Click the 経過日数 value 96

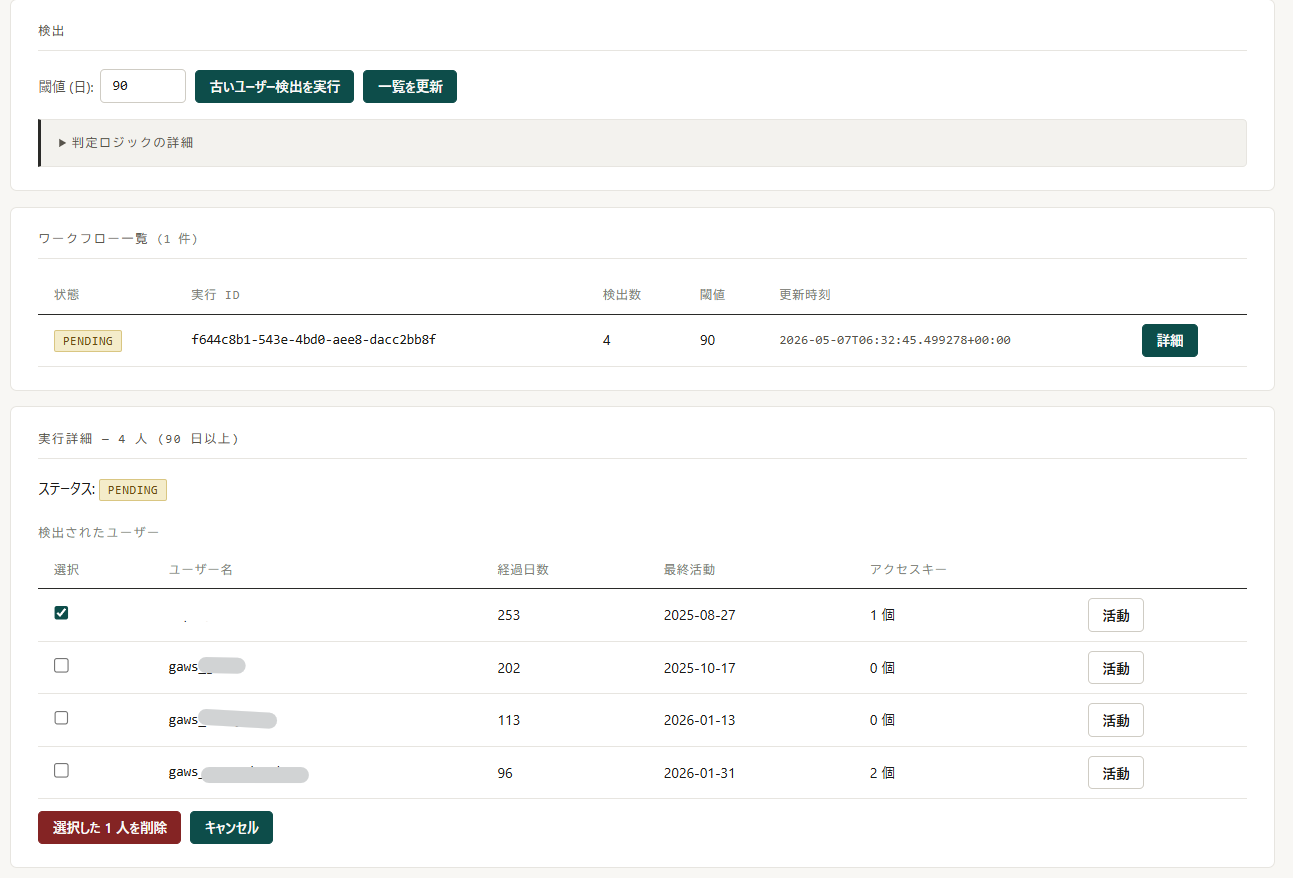pyautogui.click(x=505, y=773)
